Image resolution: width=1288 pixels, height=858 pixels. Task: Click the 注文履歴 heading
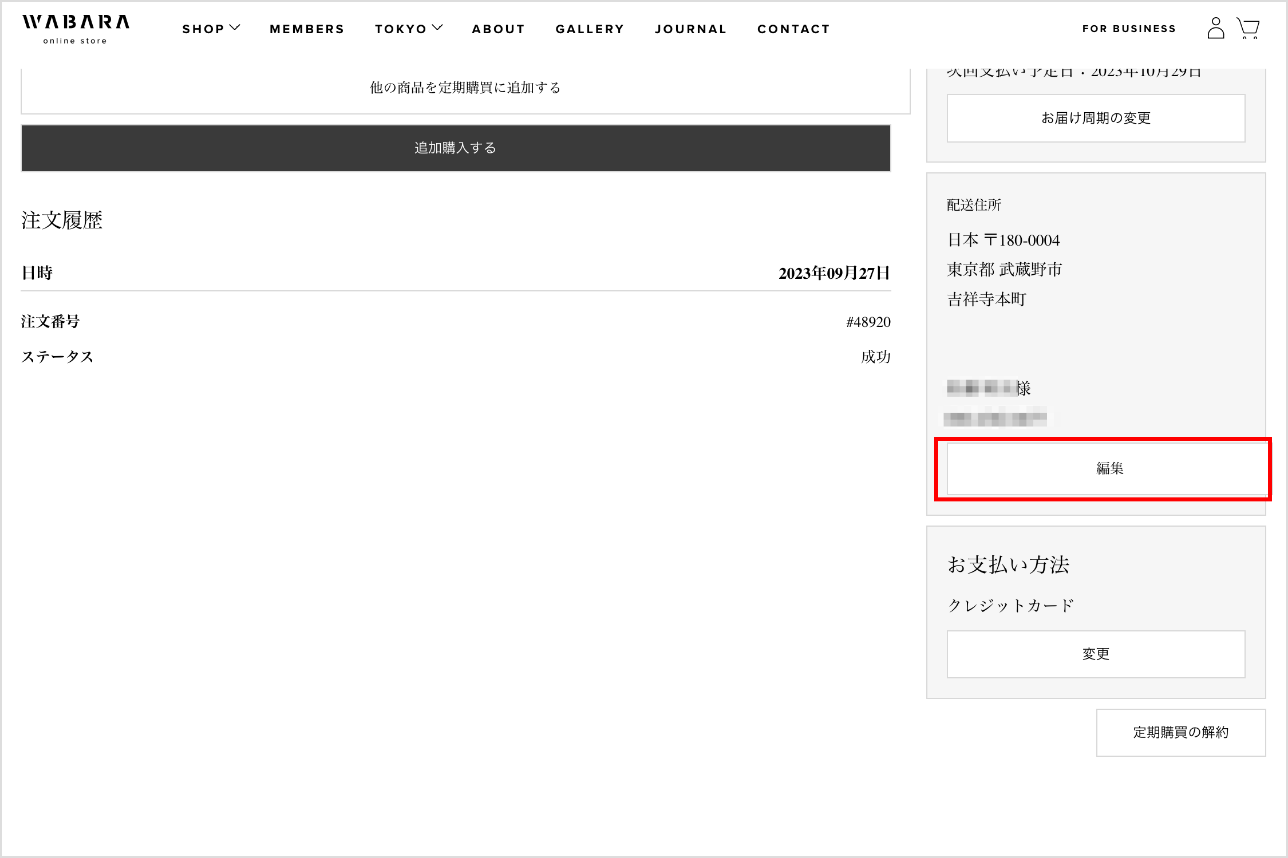tap(62, 221)
